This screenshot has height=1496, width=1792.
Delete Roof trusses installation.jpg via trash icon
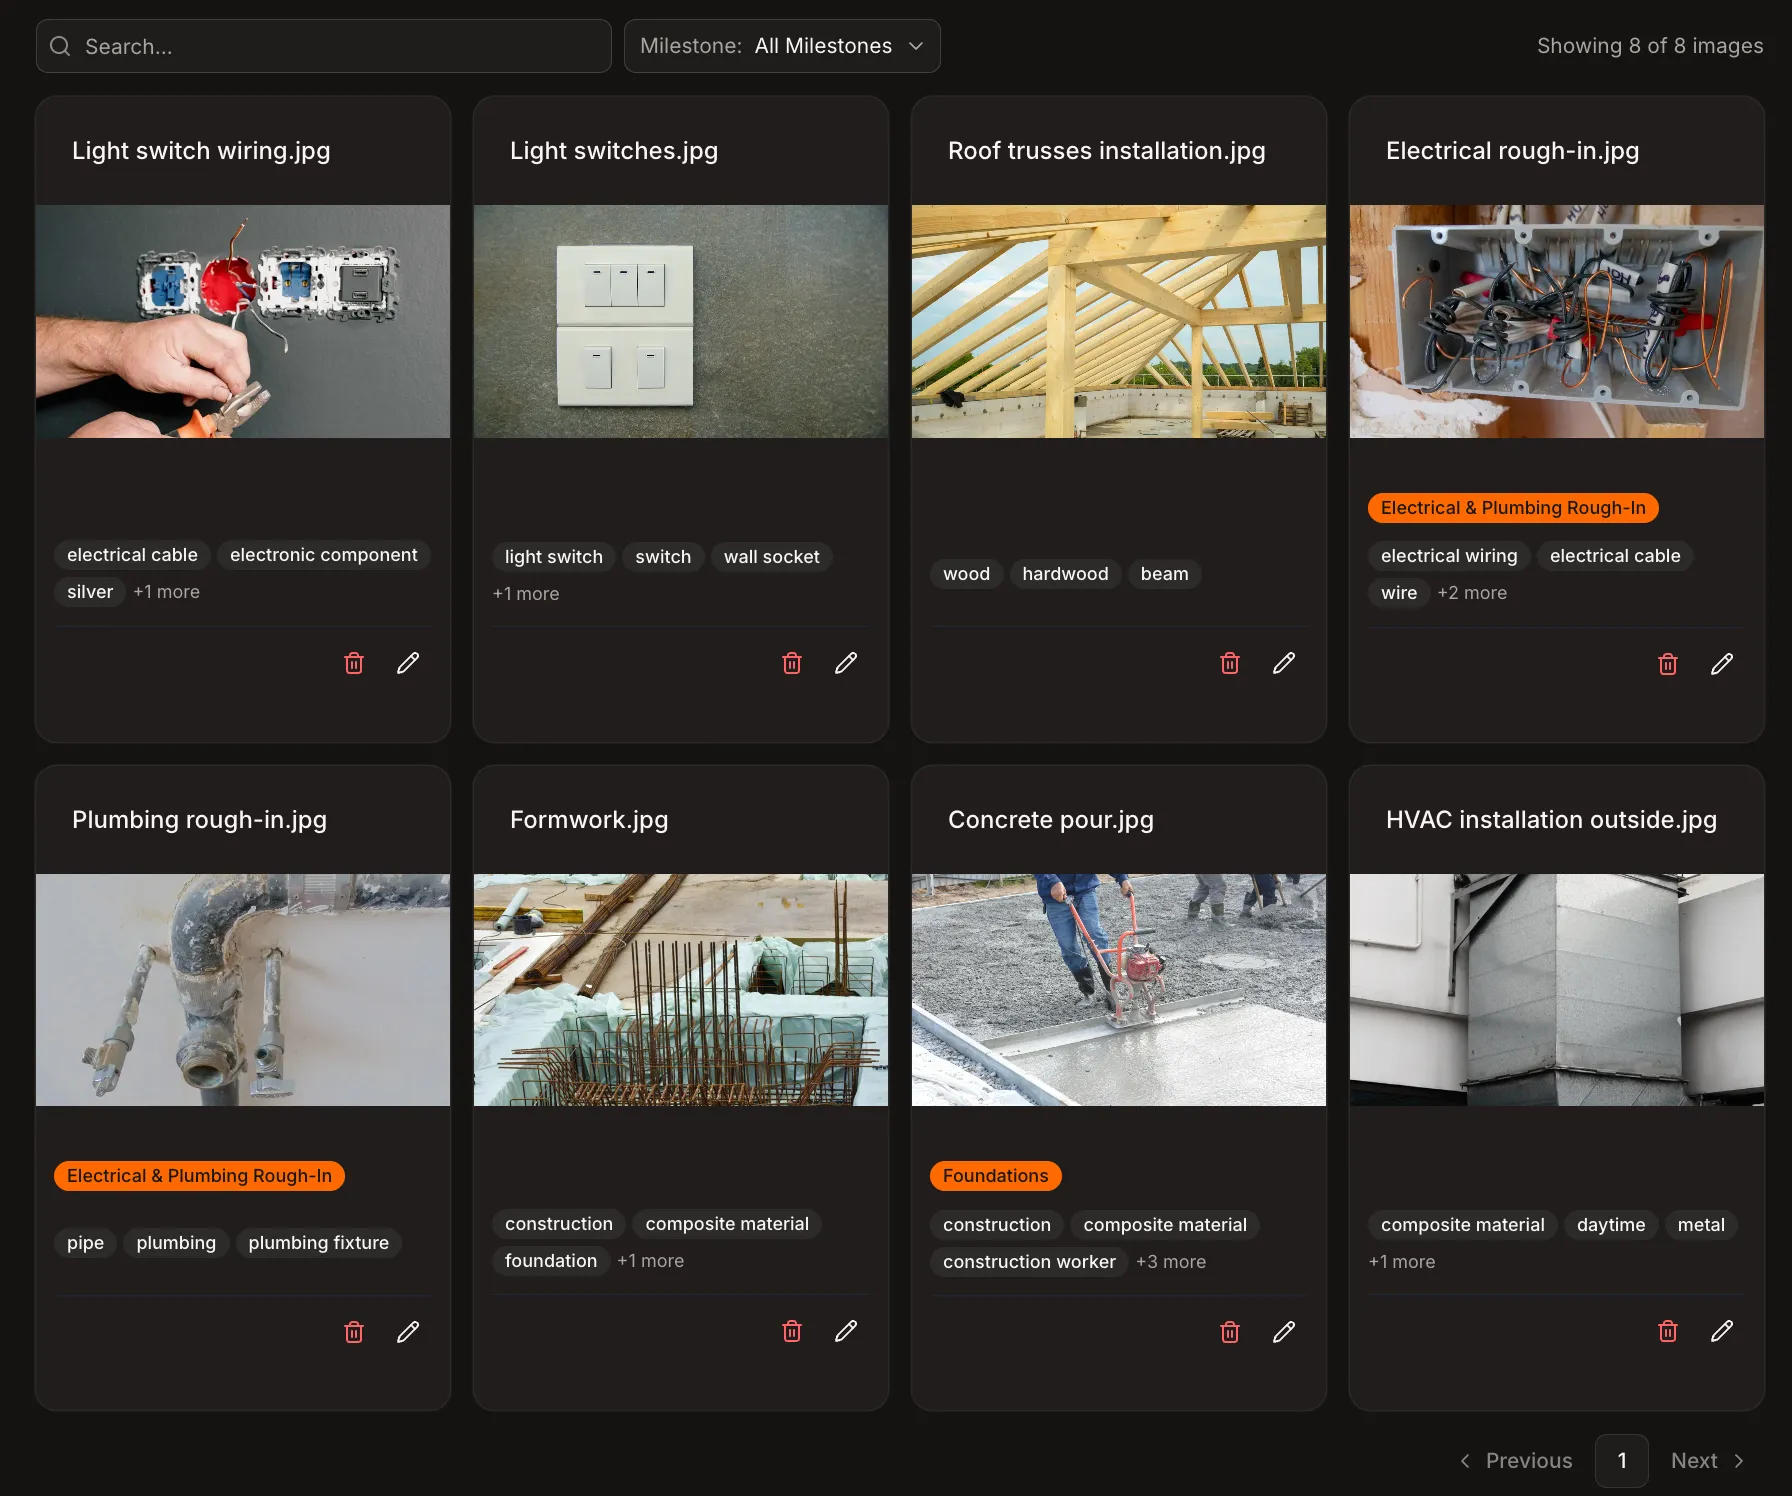click(x=1230, y=663)
